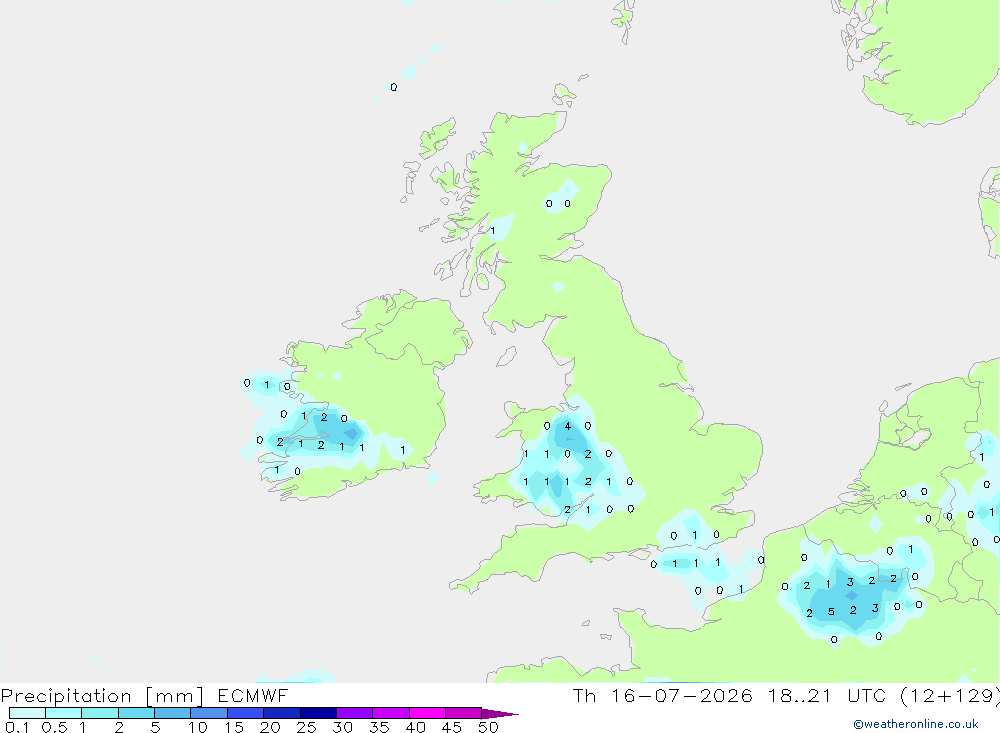Screen dimensions: 1000x733
Task: Click the "Precipitation [mm]" title text
Action: click(102, 696)
